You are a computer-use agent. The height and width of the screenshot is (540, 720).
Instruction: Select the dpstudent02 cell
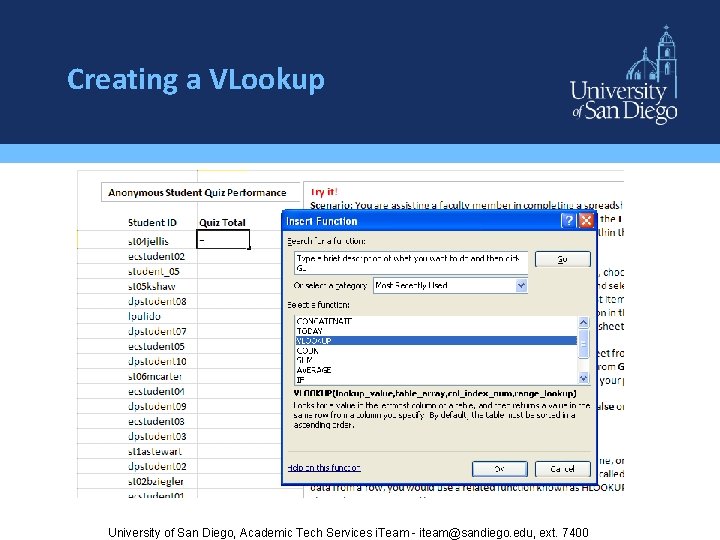click(x=157, y=466)
